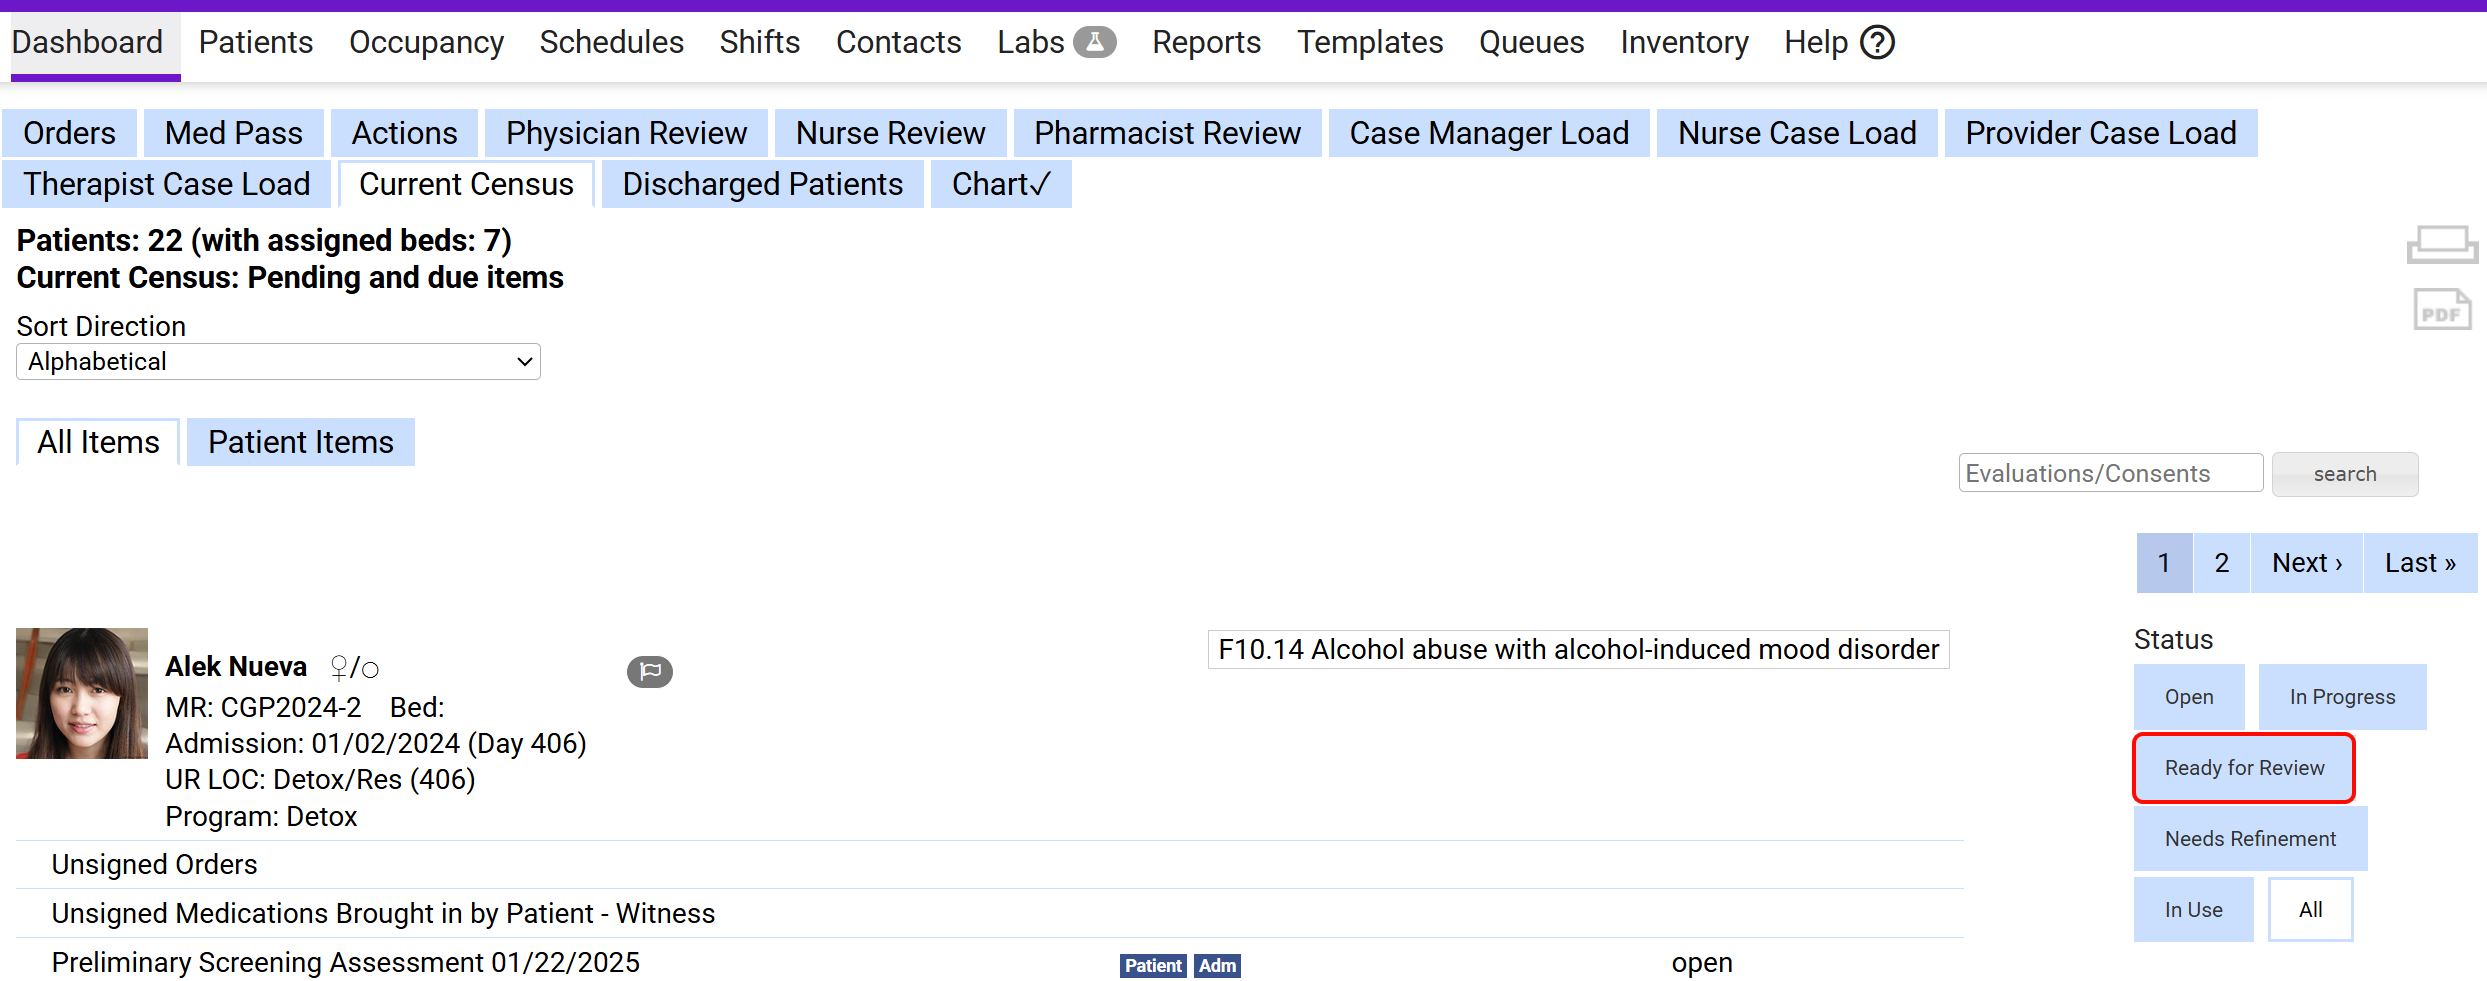Open the Help question mark icon
This screenshot has height=981, width=2487.
[x=1877, y=43]
